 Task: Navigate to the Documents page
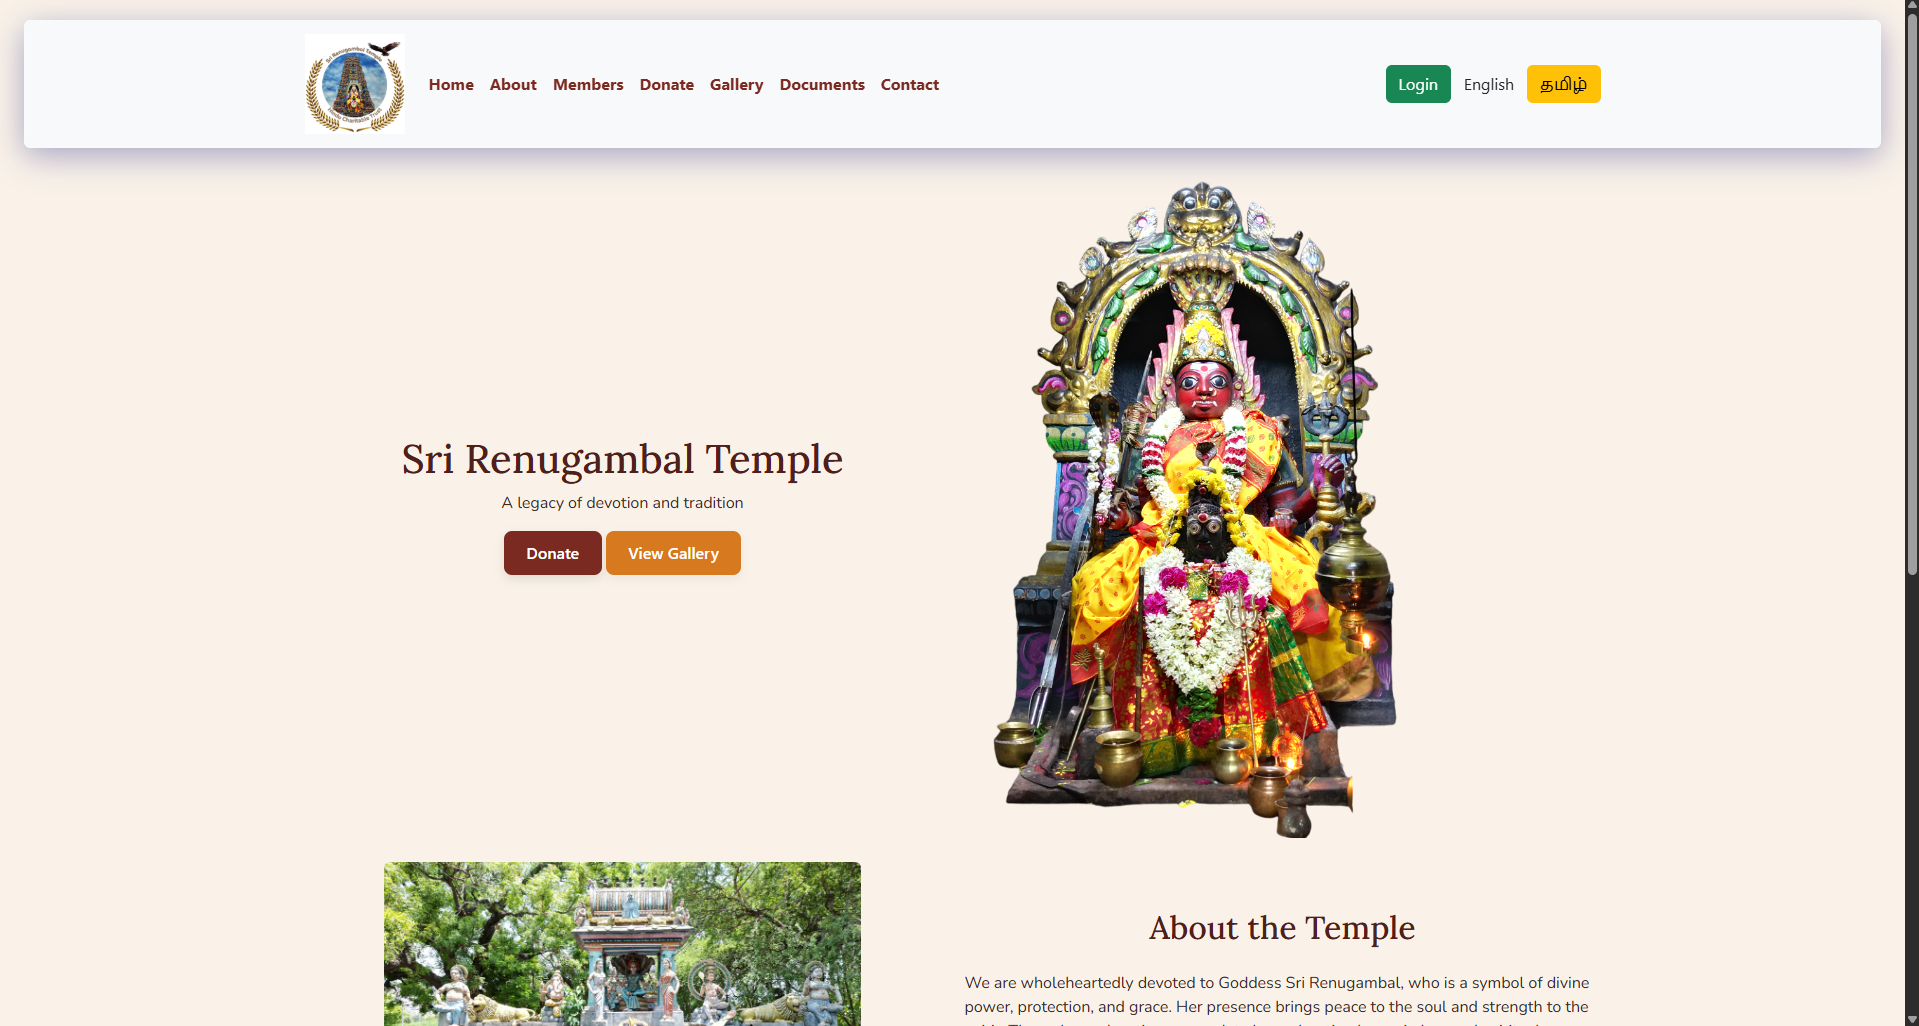(822, 85)
